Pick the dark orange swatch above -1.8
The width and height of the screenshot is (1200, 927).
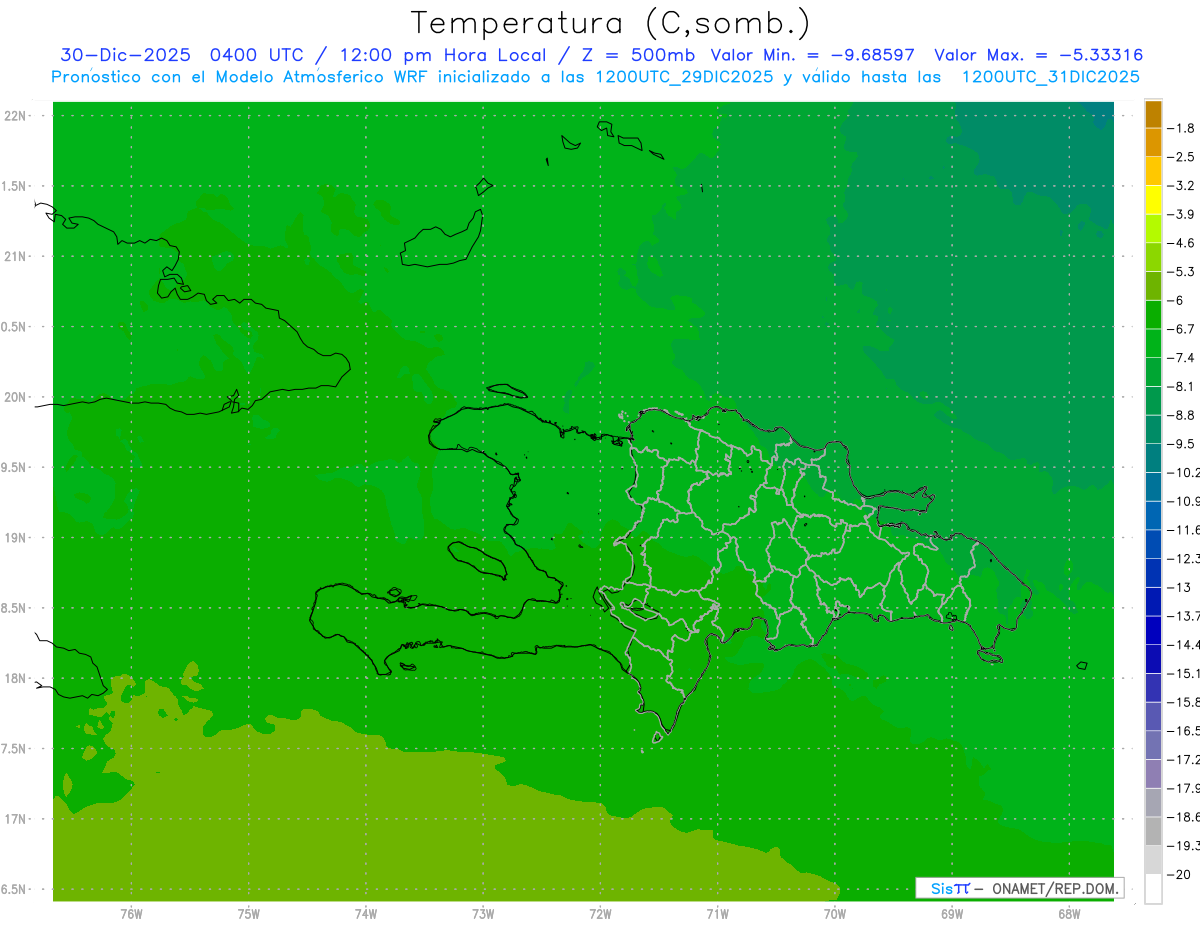coord(1153,114)
